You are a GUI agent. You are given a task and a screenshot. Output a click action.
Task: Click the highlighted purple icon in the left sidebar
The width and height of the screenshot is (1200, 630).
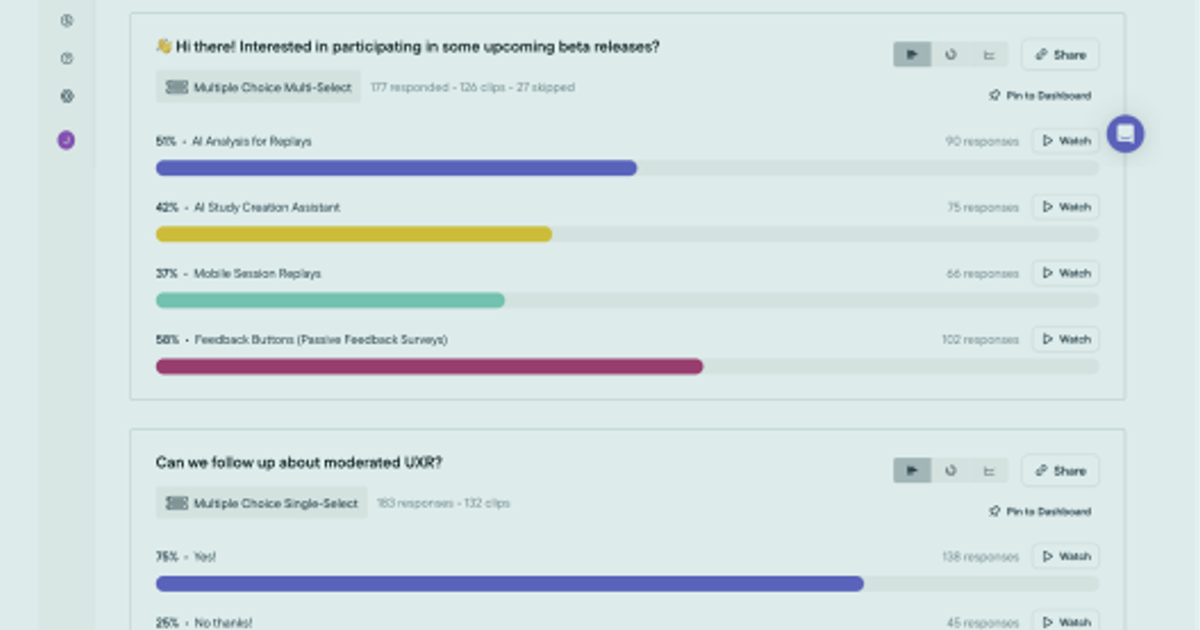pos(66,141)
